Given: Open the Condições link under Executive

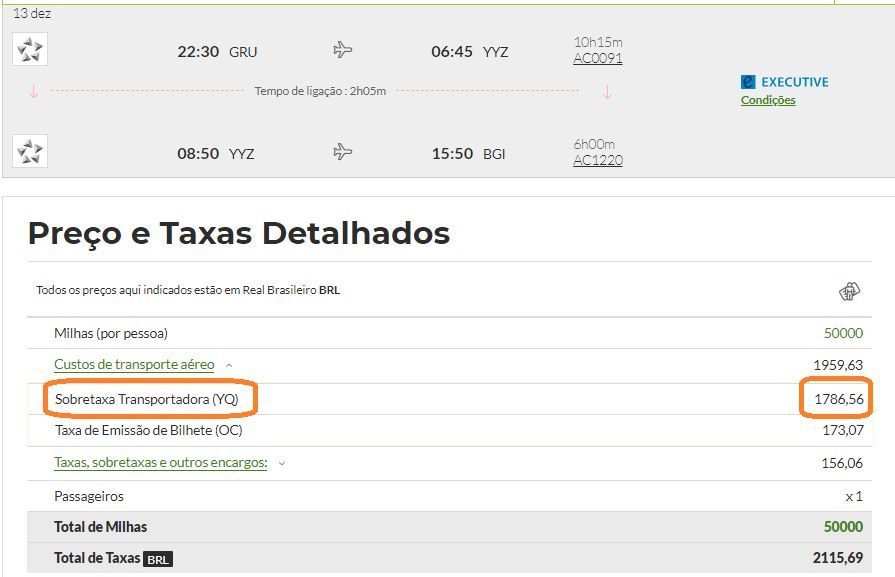Looking at the screenshot, I should (768, 100).
